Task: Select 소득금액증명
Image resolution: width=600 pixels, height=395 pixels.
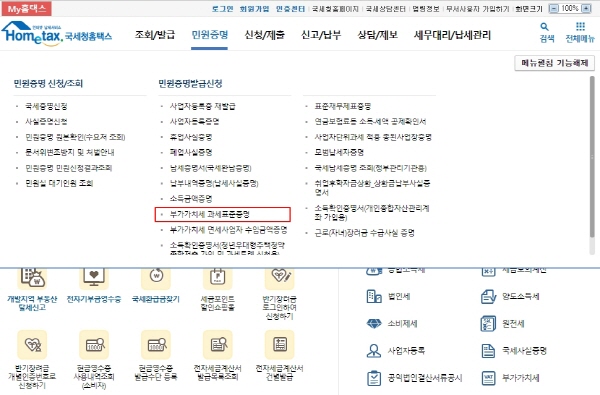Action: pos(191,199)
